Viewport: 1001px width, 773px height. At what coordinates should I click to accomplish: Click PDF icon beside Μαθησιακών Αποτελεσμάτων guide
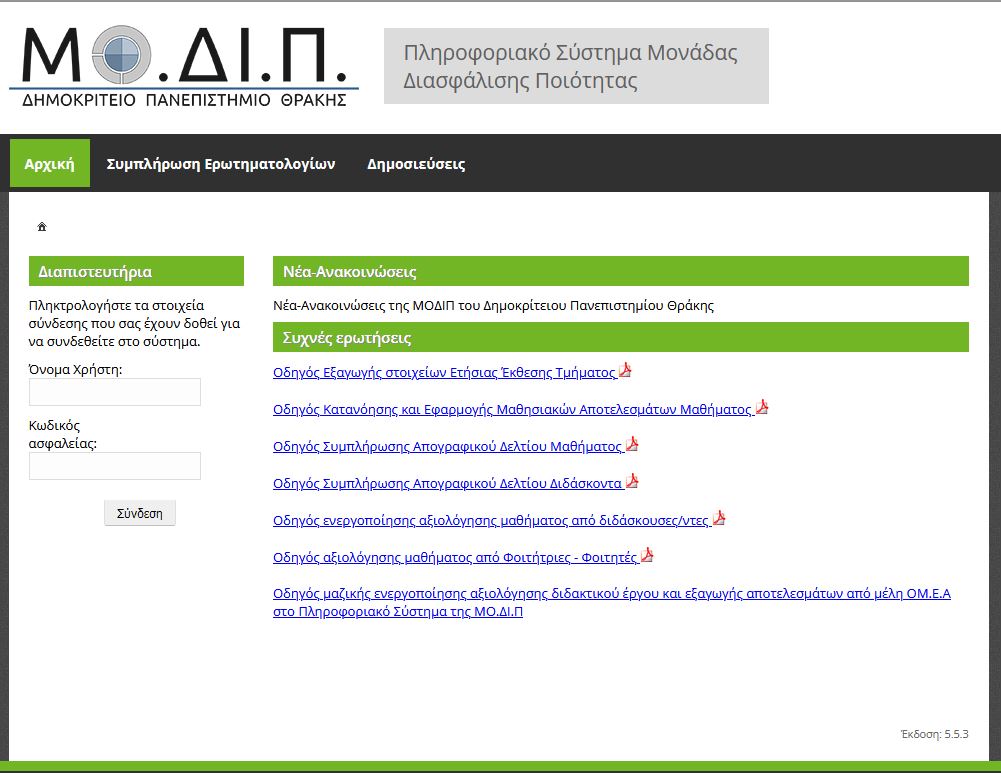pos(761,407)
